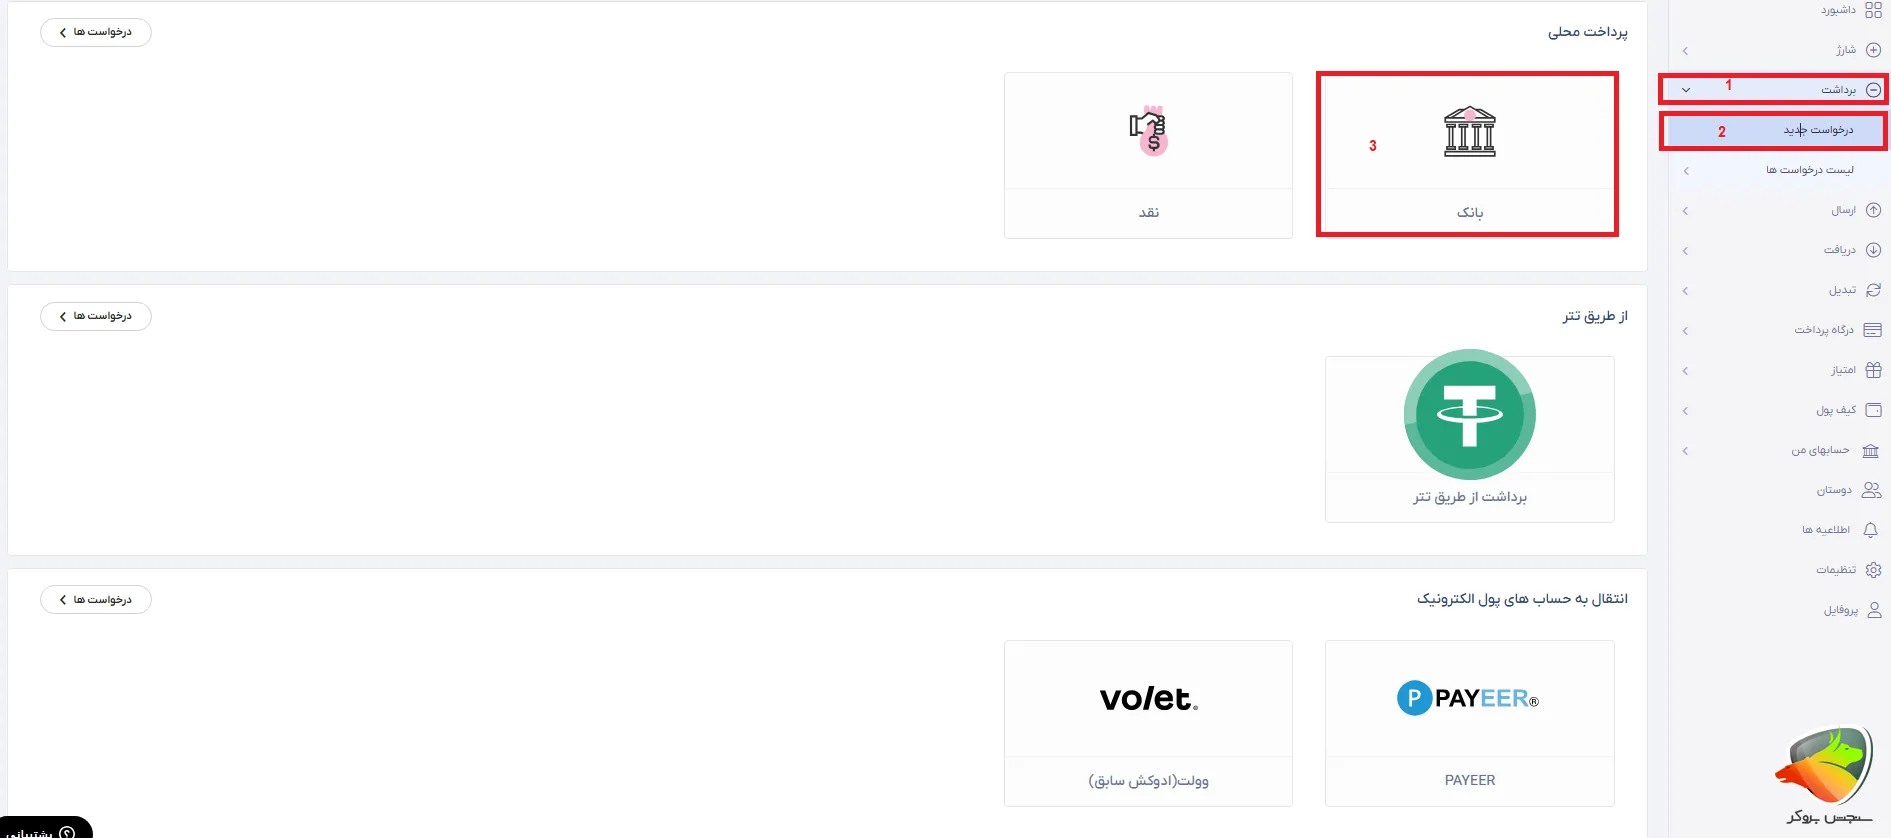Click the پروفایل profile icon
Screen dimensions: 1891x838
pos(1872,609)
